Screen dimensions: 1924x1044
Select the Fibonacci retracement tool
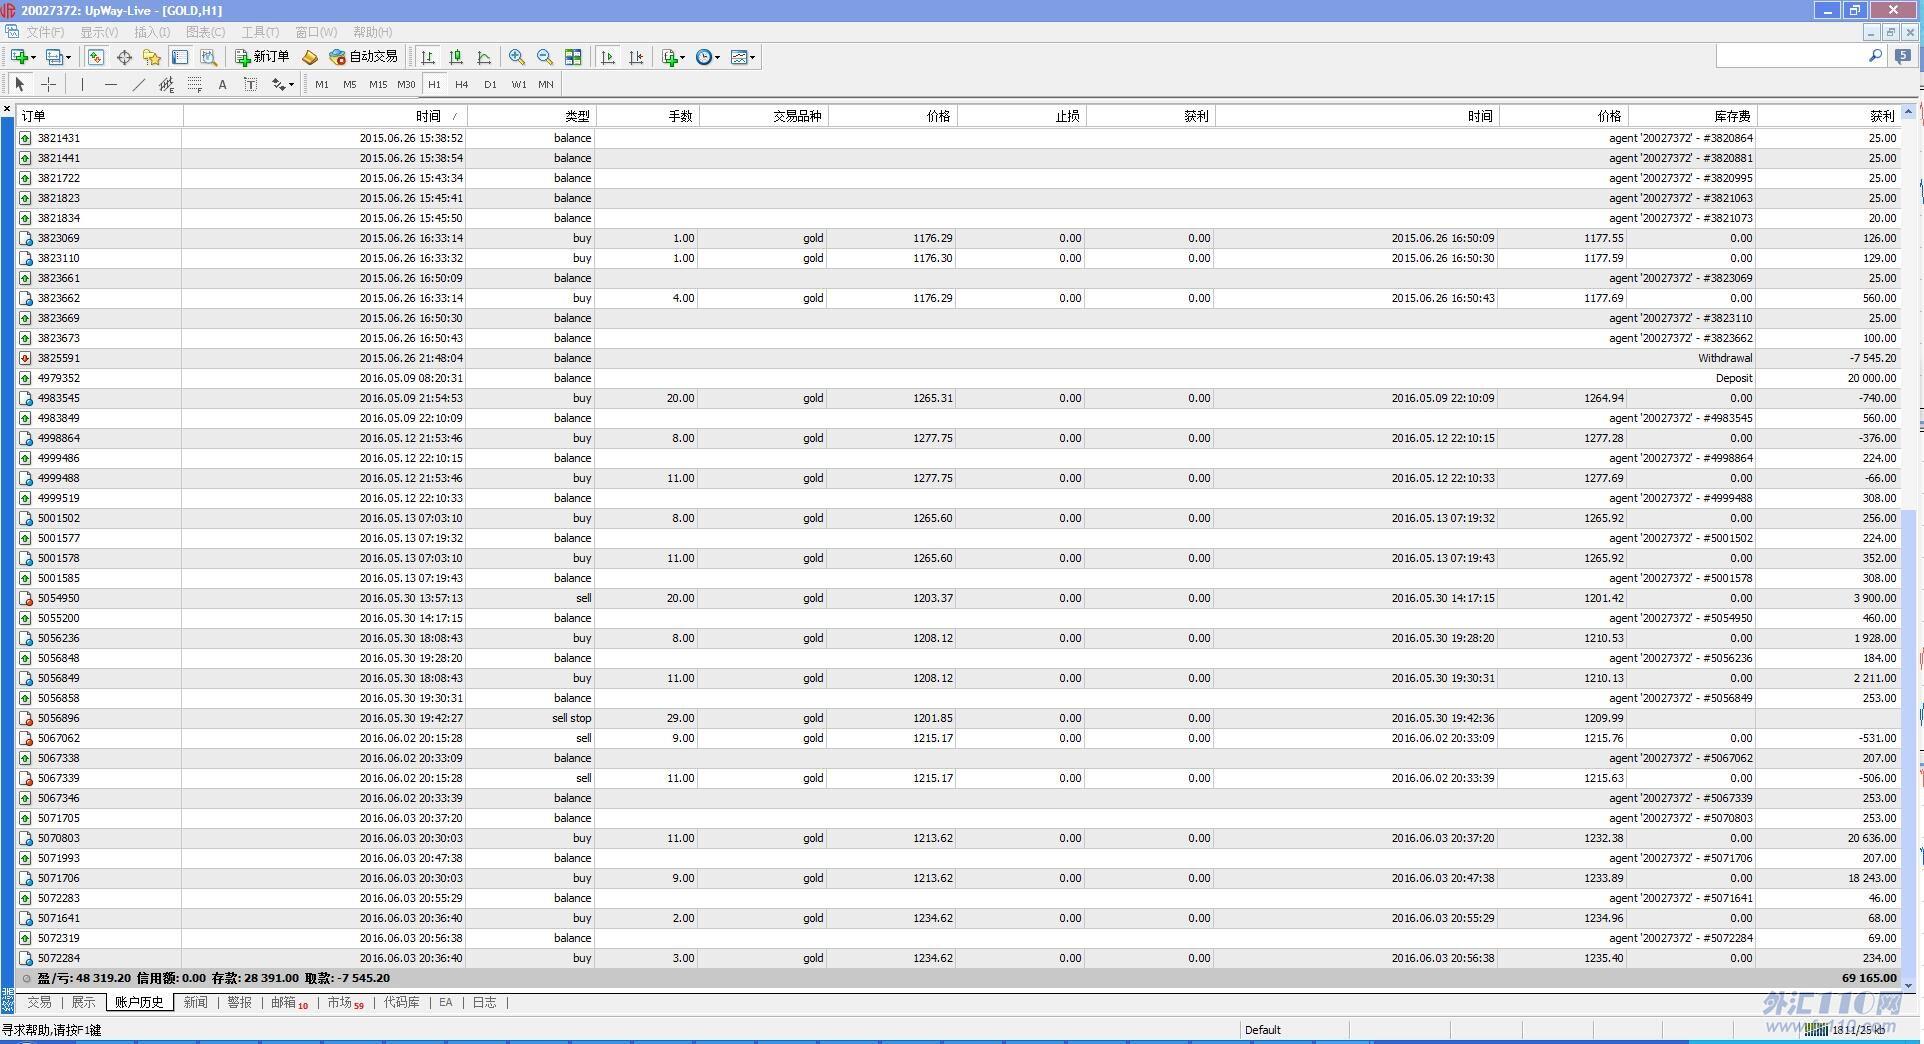point(195,84)
